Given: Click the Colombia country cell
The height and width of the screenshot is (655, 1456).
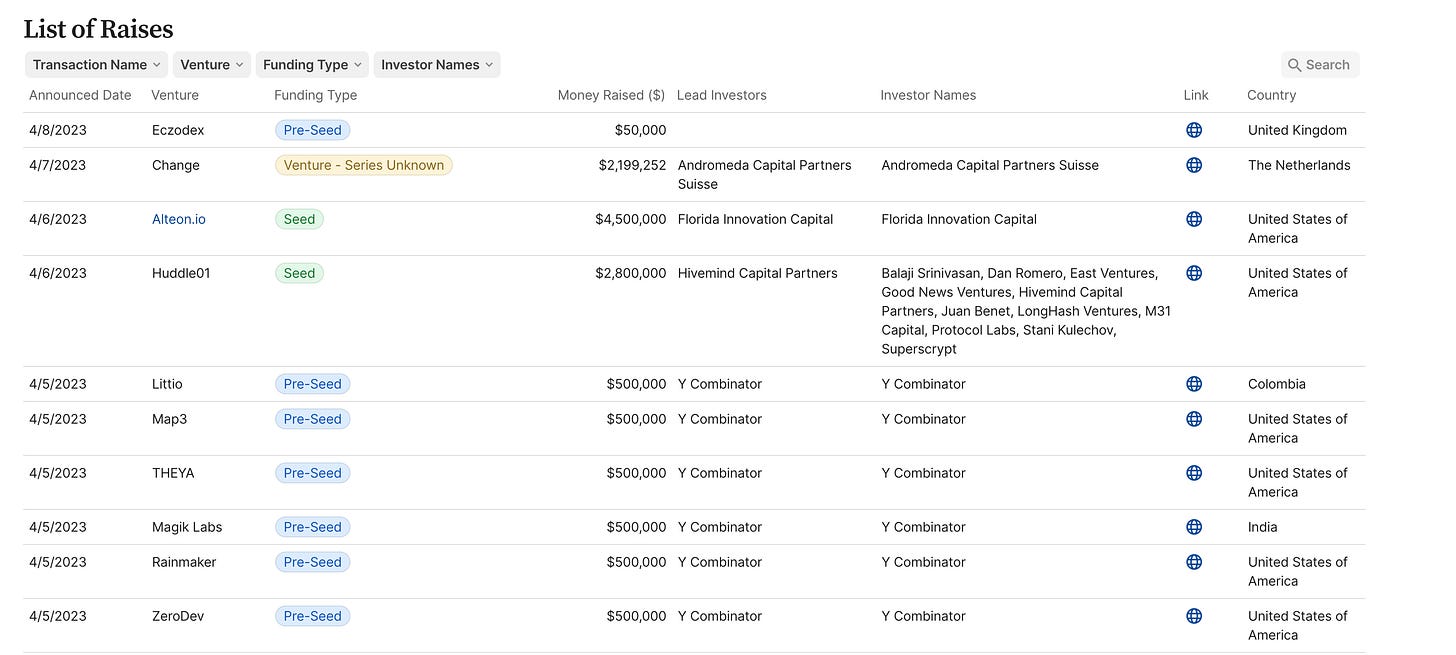Looking at the screenshot, I should 1277,384.
